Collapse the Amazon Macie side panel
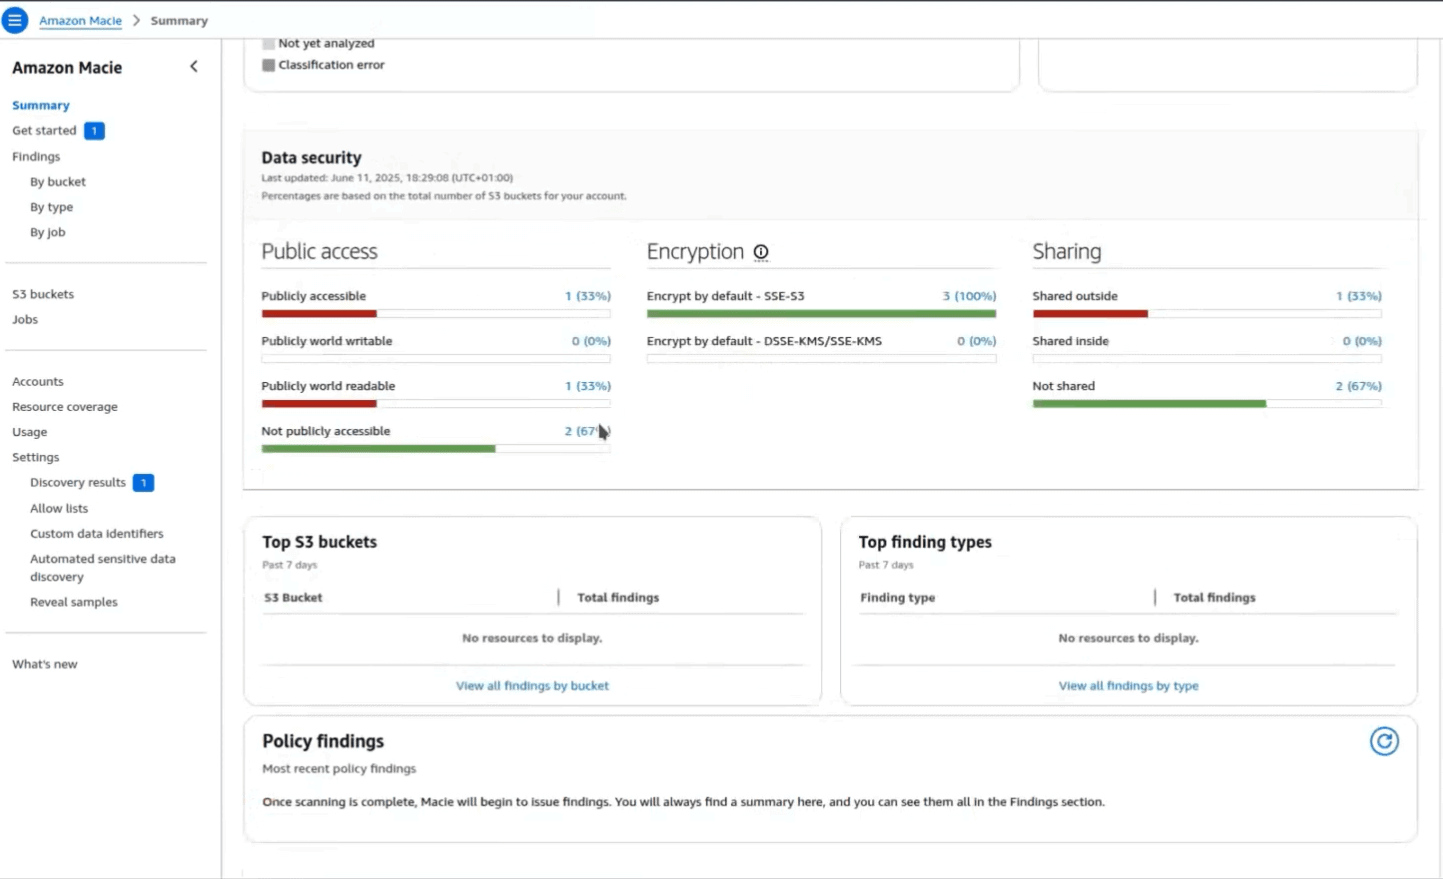Screen dimensions: 1443x879 pyautogui.click(x=194, y=67)
